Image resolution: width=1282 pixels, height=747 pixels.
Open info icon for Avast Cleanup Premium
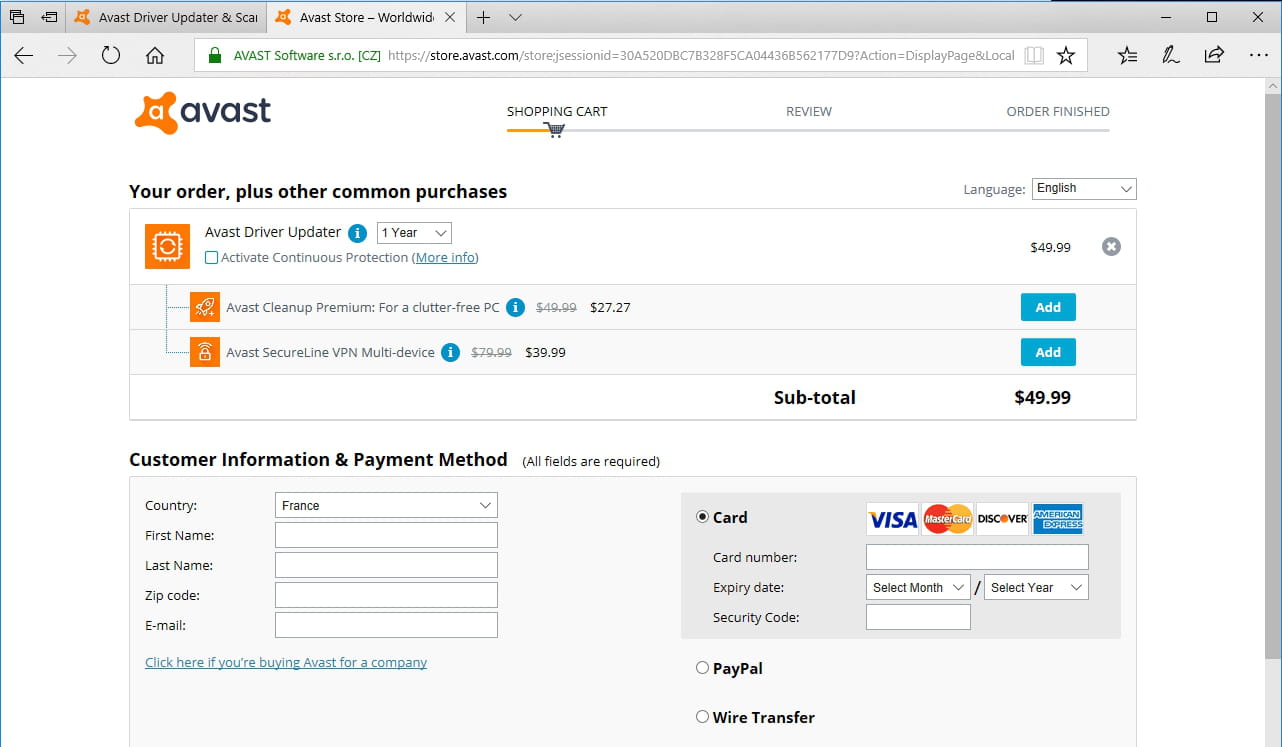click(515, 307)
